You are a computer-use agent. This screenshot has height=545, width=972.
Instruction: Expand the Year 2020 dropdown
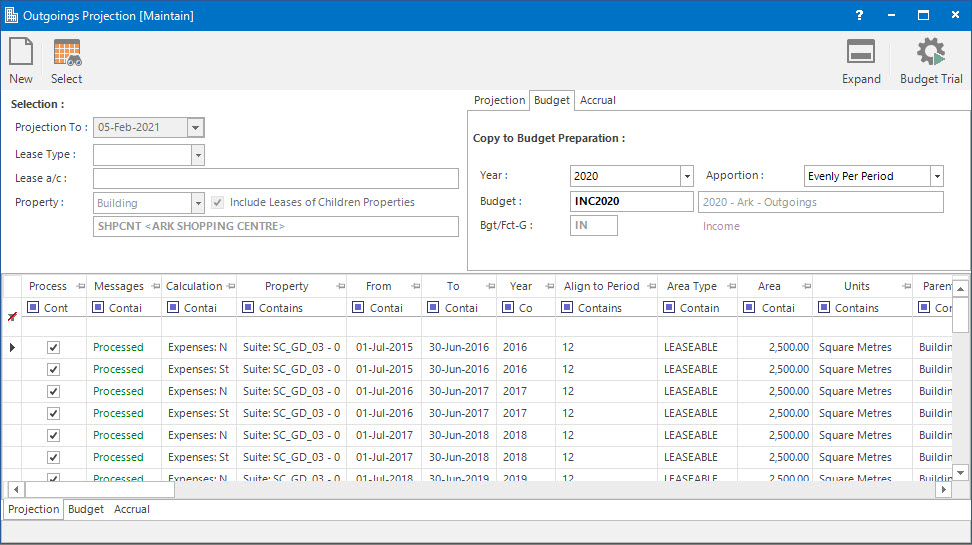pyautogui.click(x=686, y=176)
